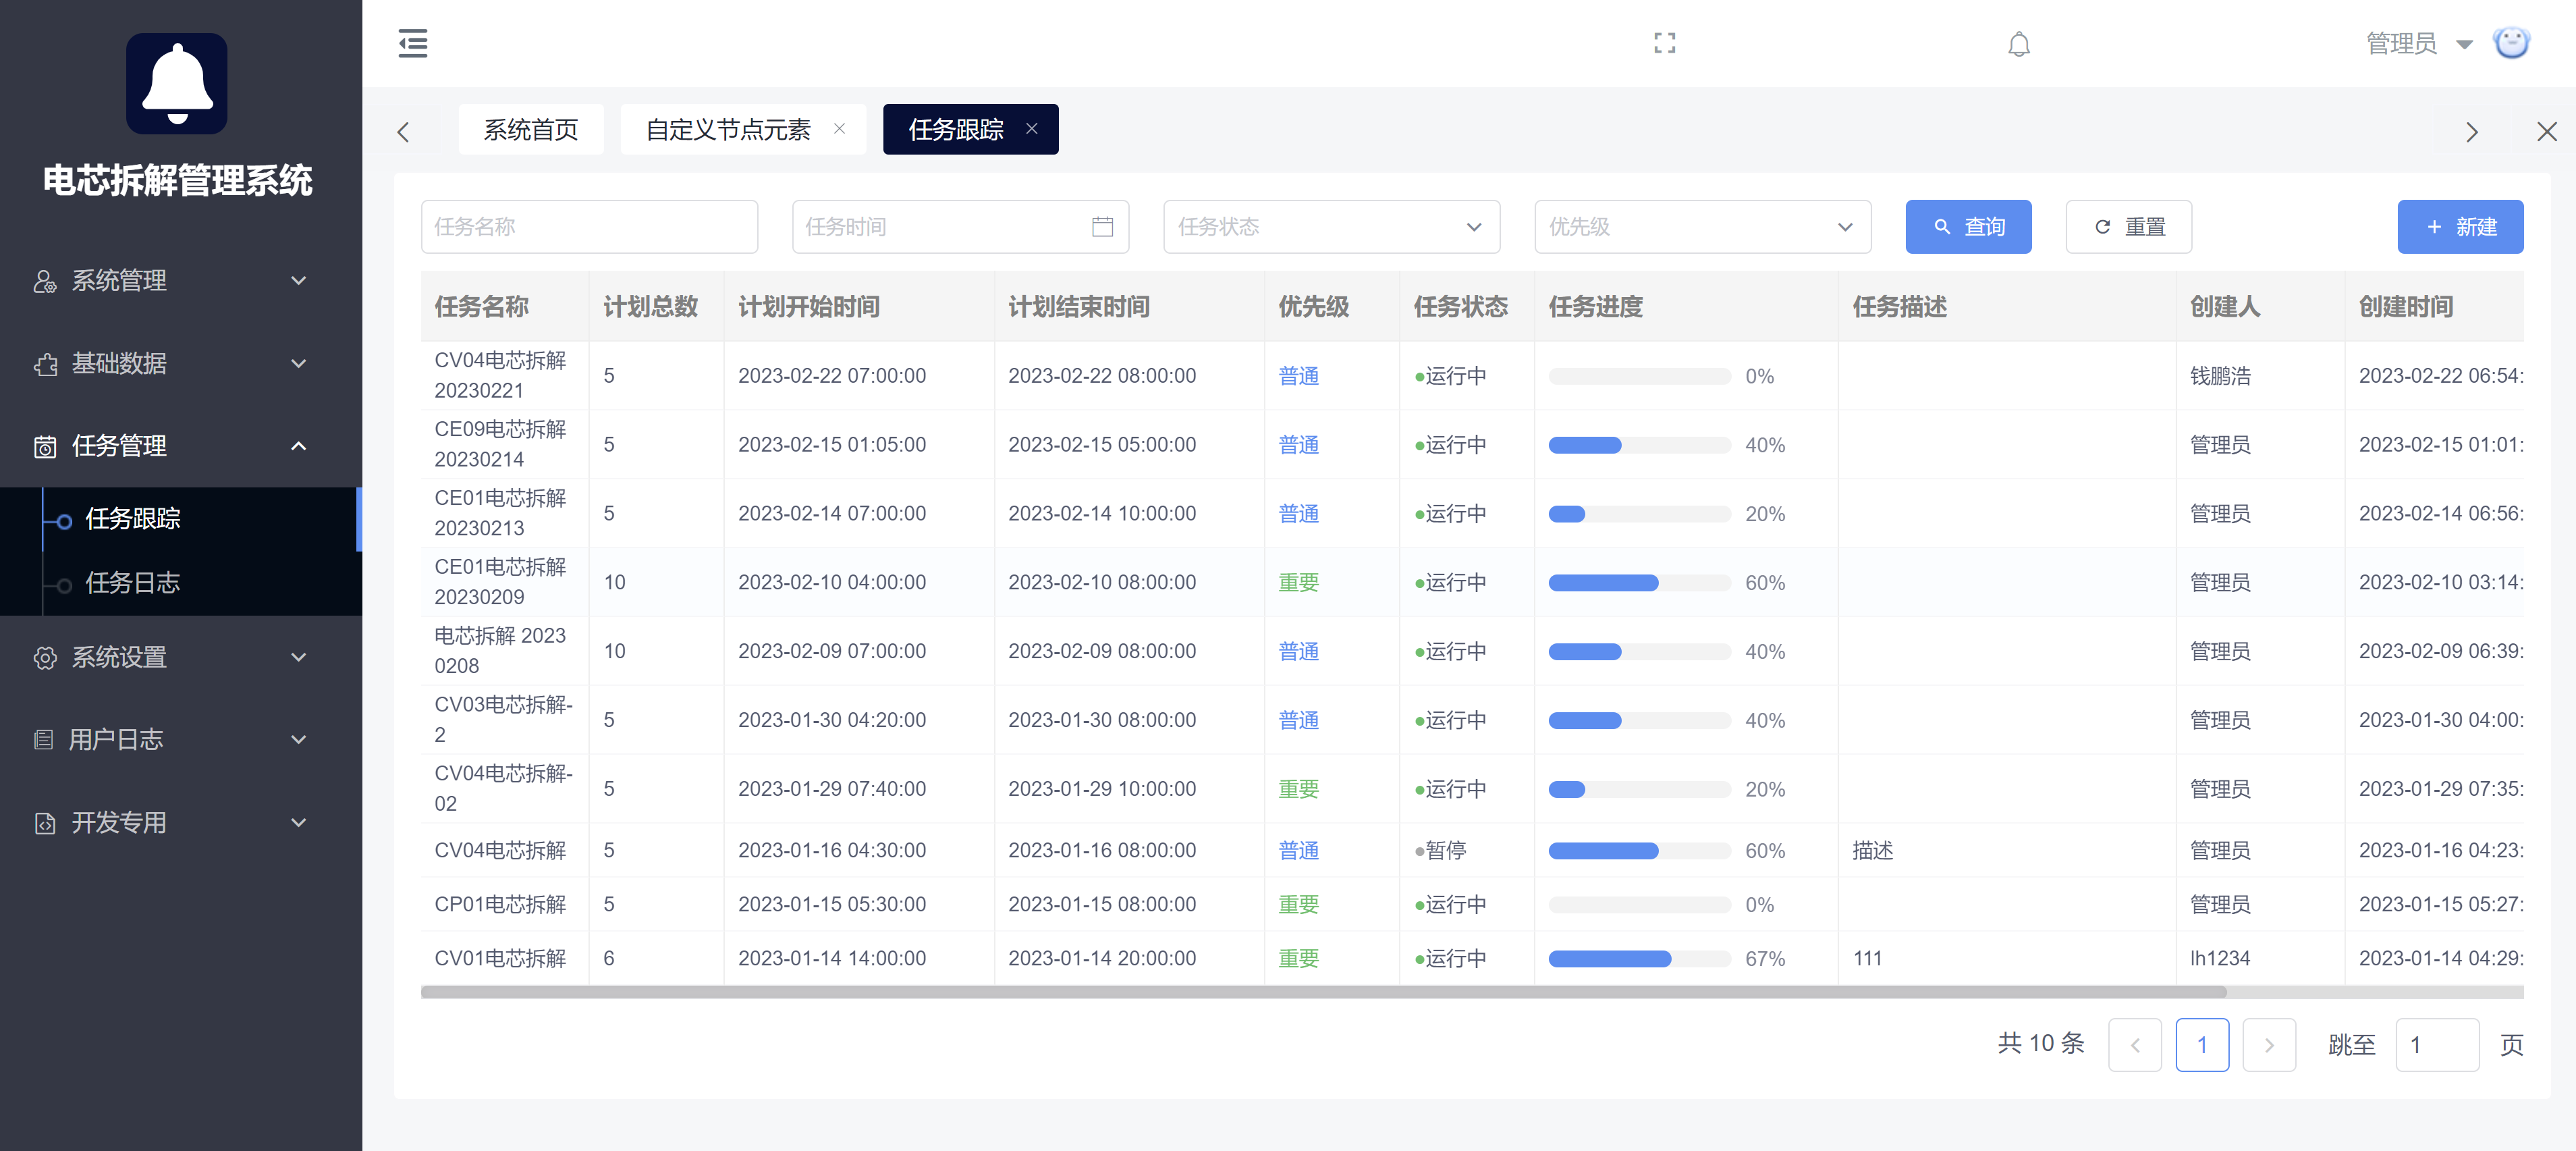
Task: Close the 自定义节点元素 tab
Action: pos(840,129)
